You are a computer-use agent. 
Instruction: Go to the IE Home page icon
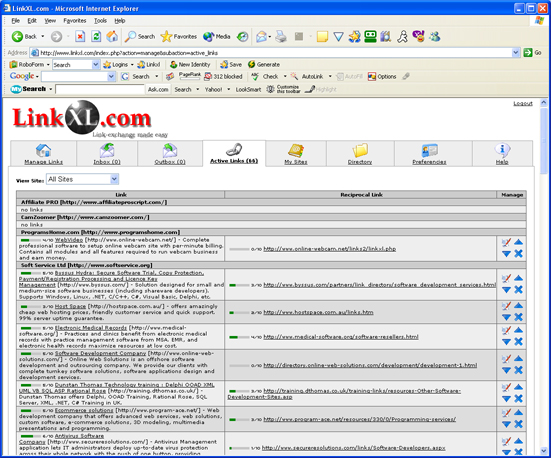(112, 36)
